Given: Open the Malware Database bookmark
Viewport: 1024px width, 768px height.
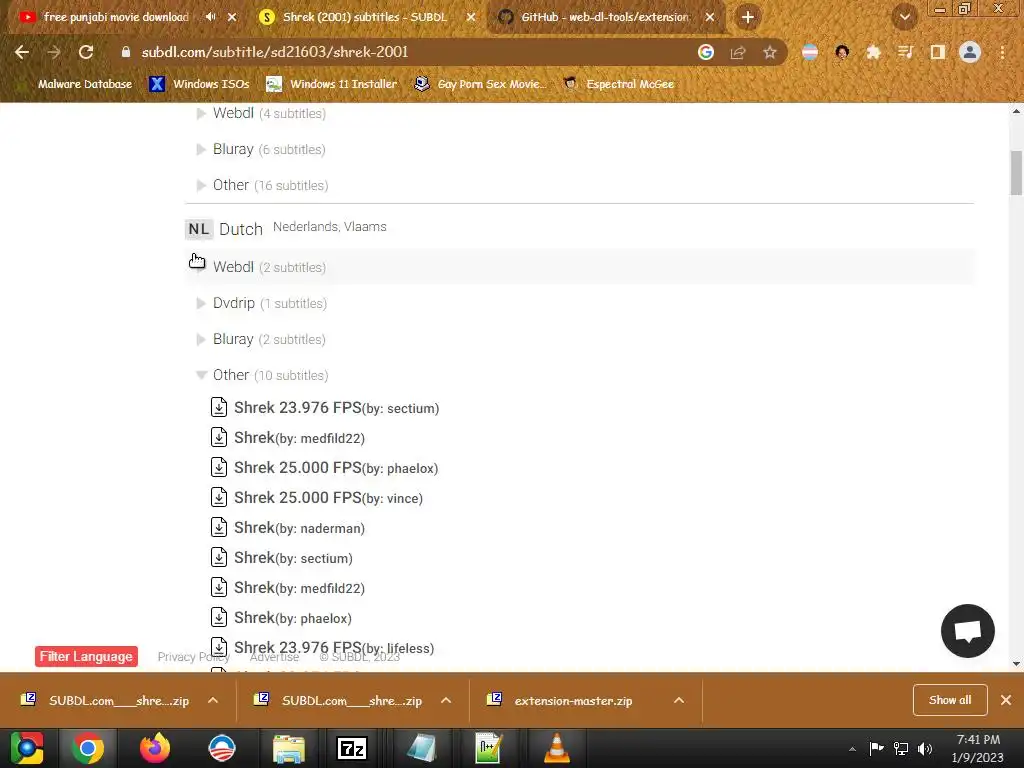Looking at the screenshot, I should (85, 84).
